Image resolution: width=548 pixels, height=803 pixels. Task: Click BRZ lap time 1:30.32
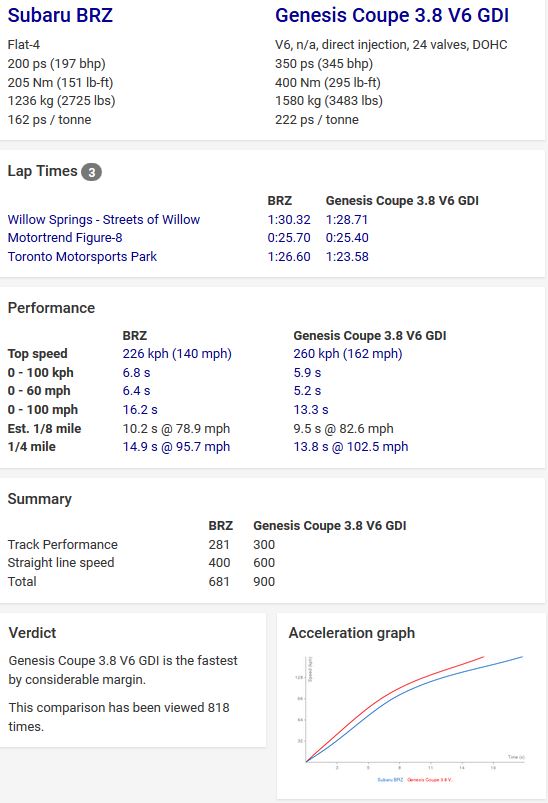click(x=289, y=220)
